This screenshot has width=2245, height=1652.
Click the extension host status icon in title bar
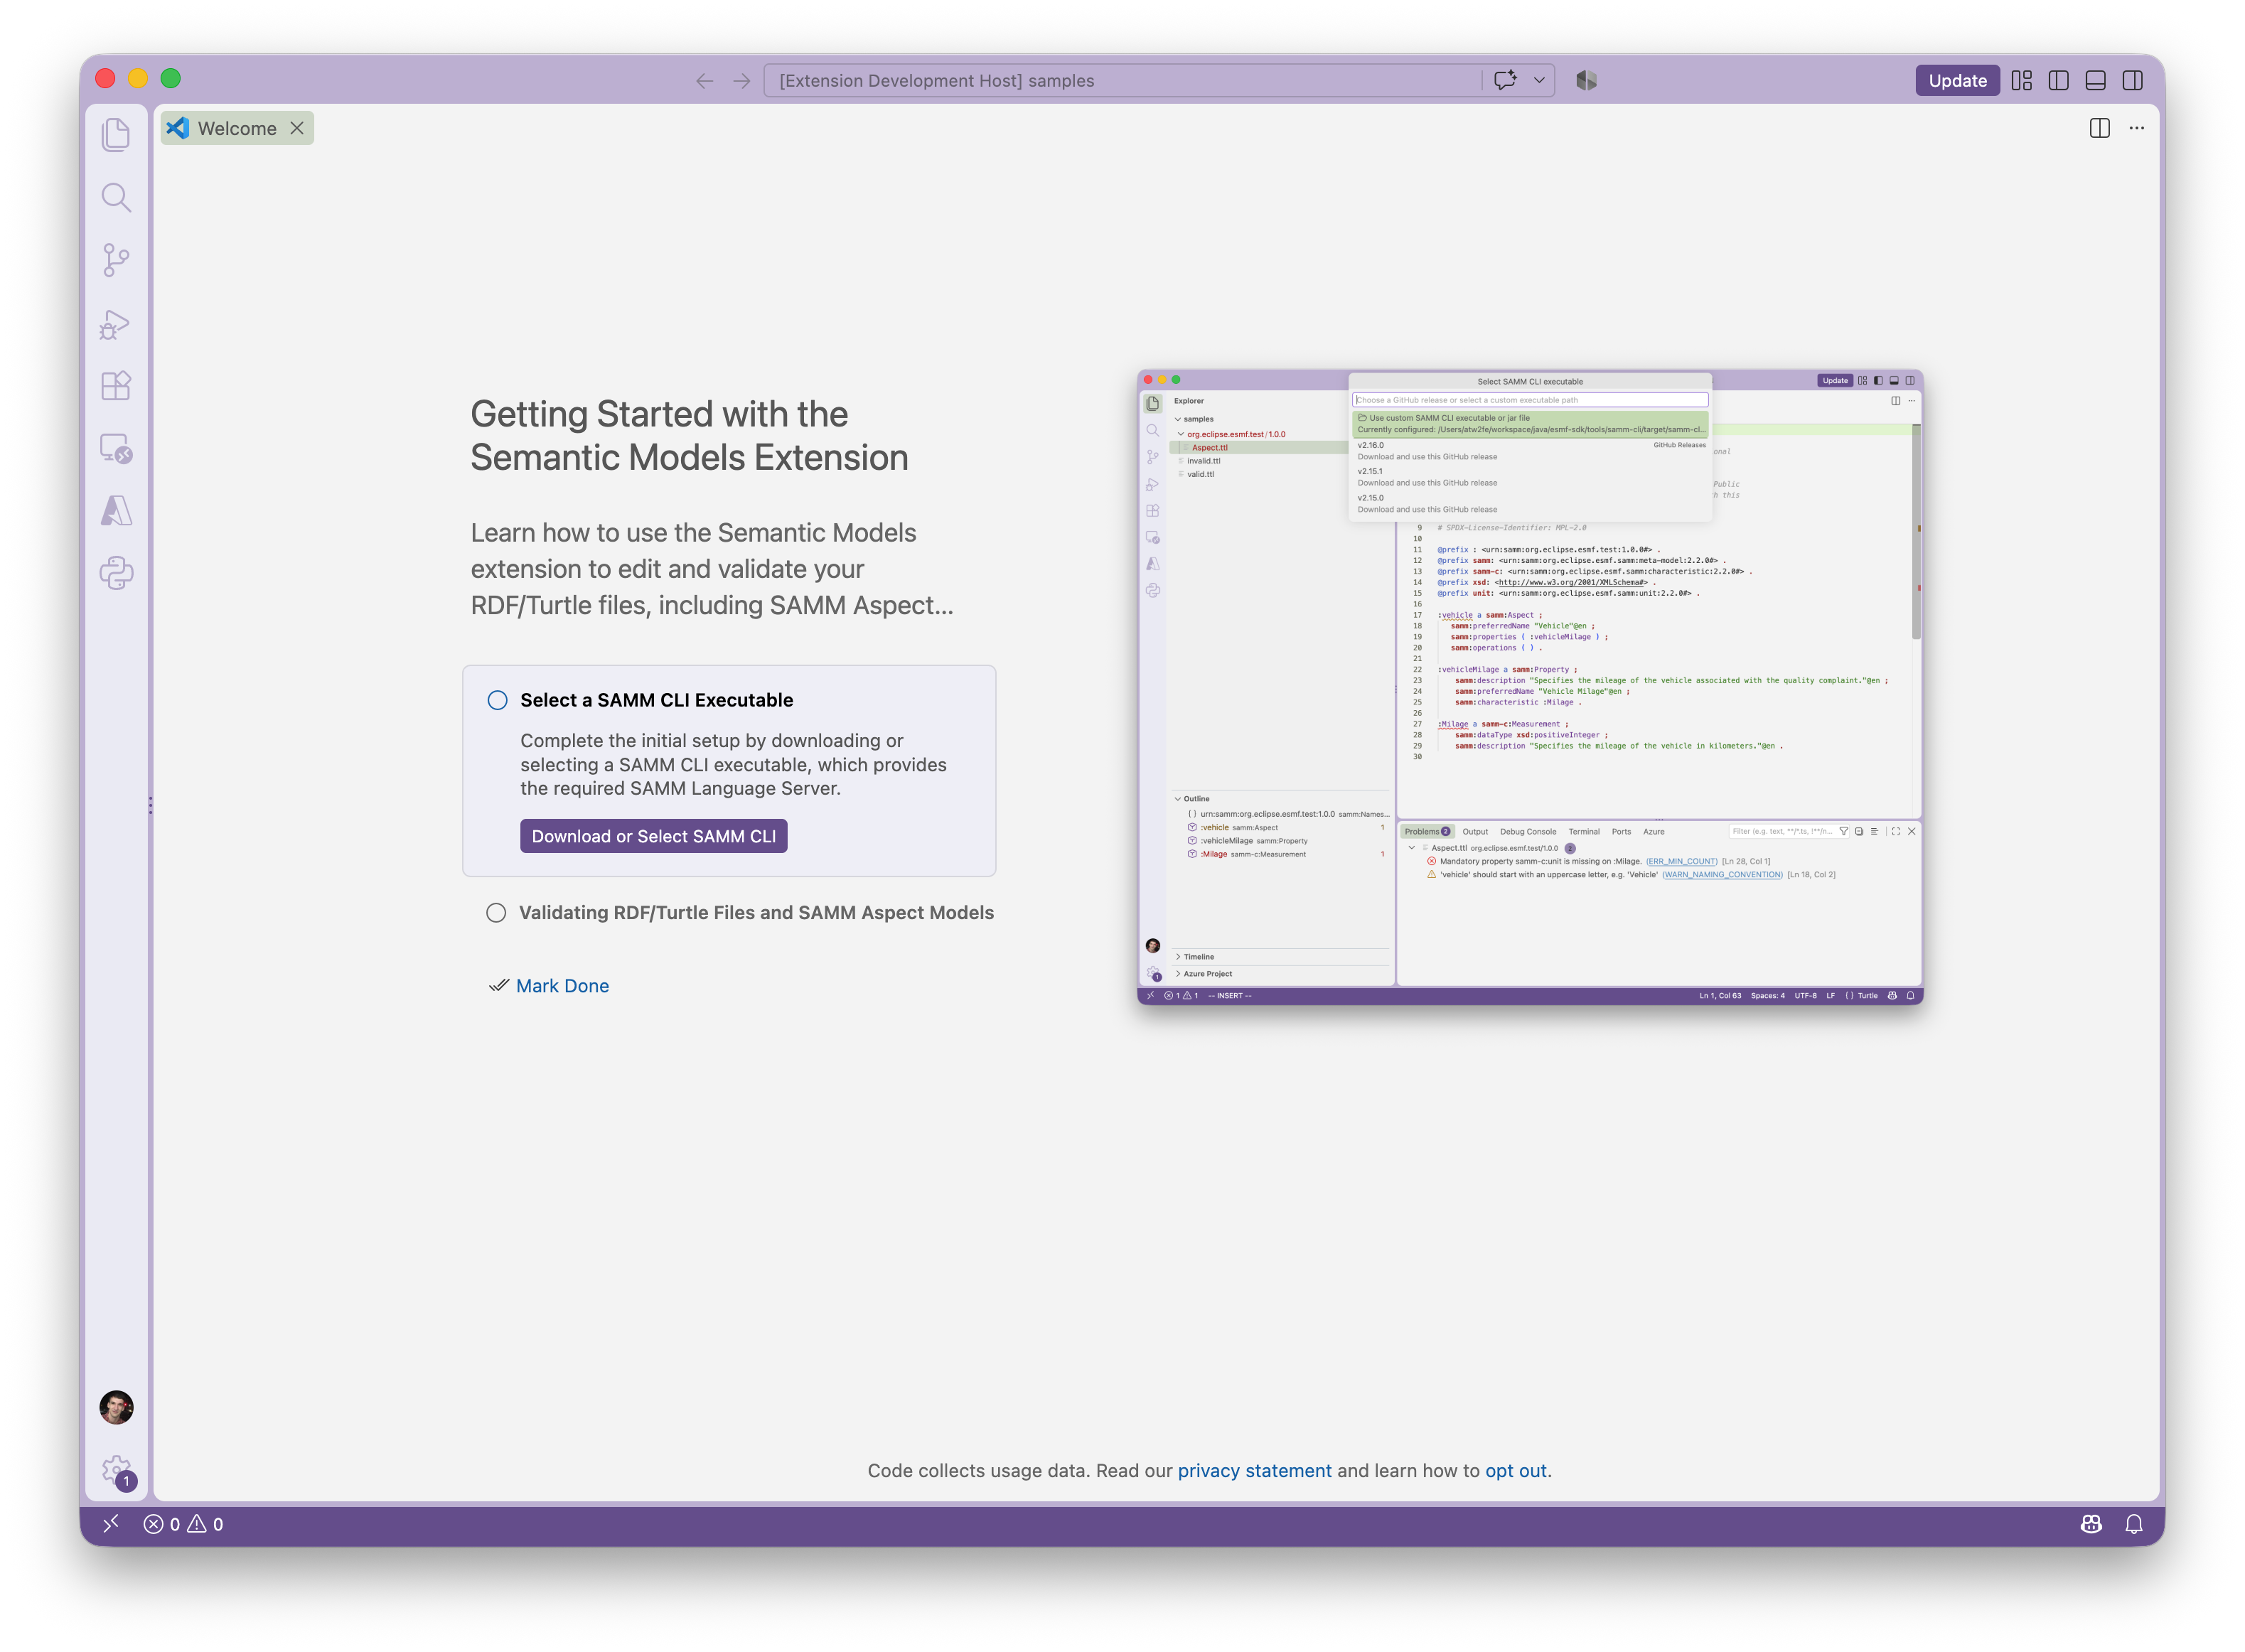(x=1586, y=80)
